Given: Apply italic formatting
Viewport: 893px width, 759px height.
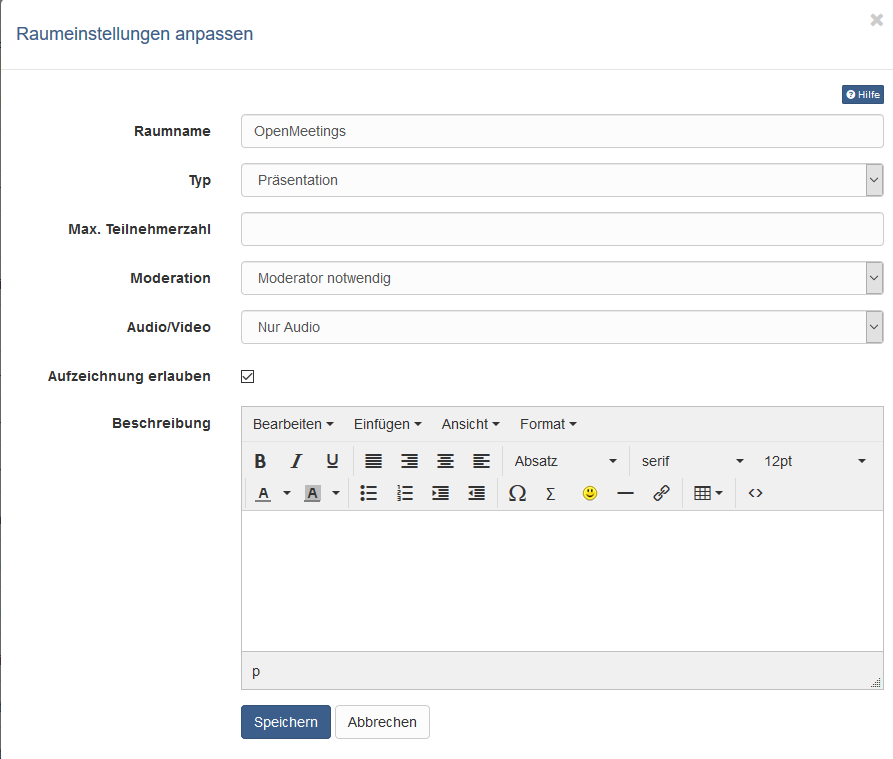Looking at the screenshot, I should (296, 461).
